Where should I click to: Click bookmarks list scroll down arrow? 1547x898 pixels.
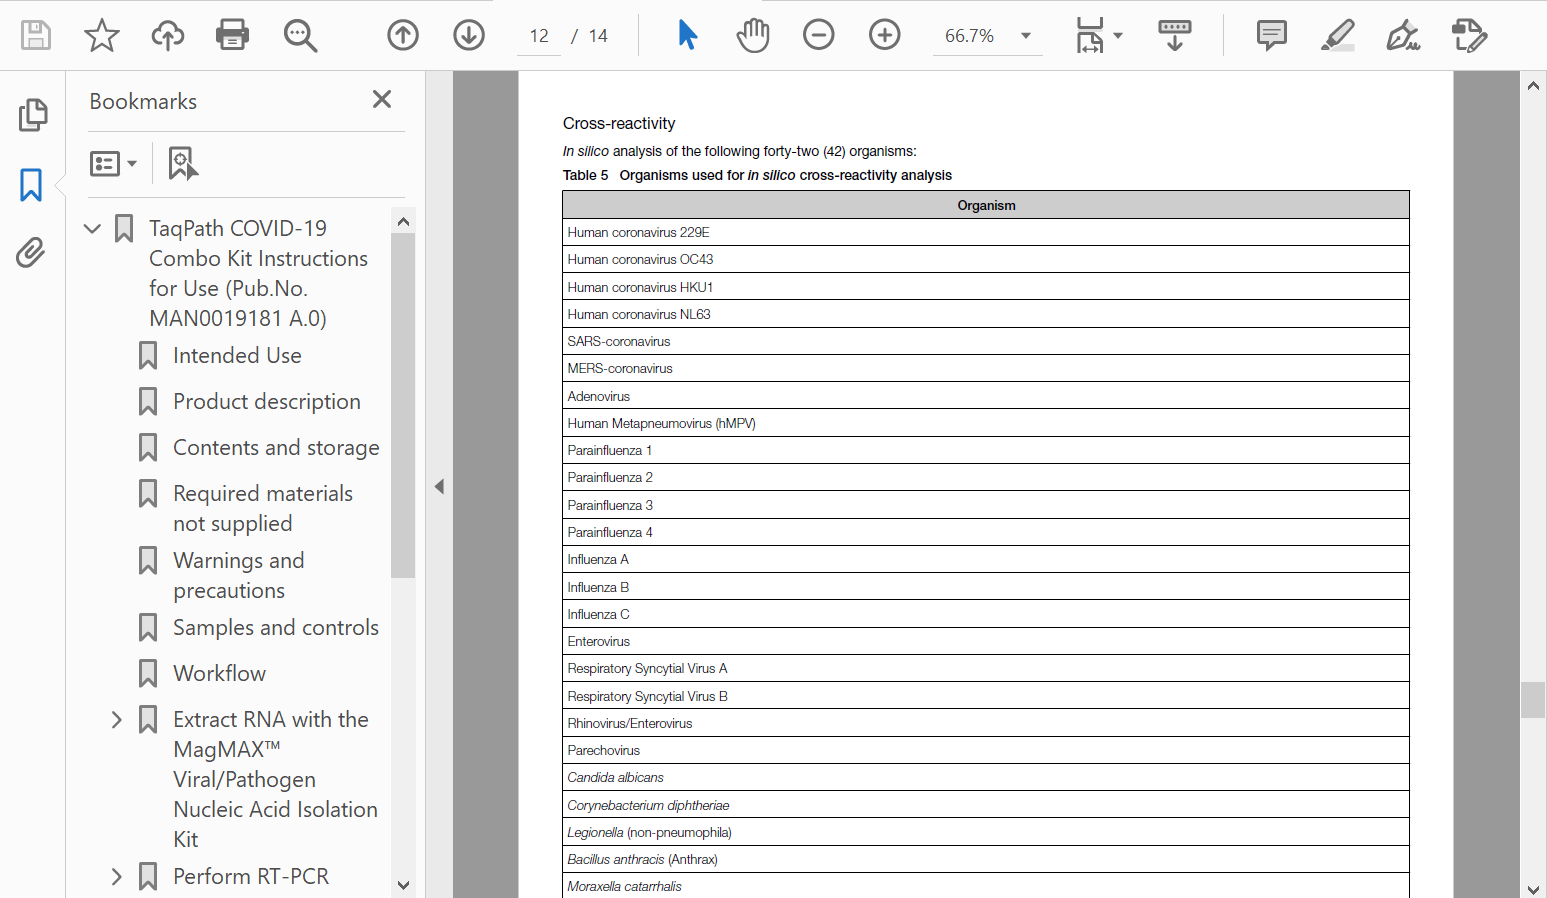pyautogui.click(x=403, y=885)
